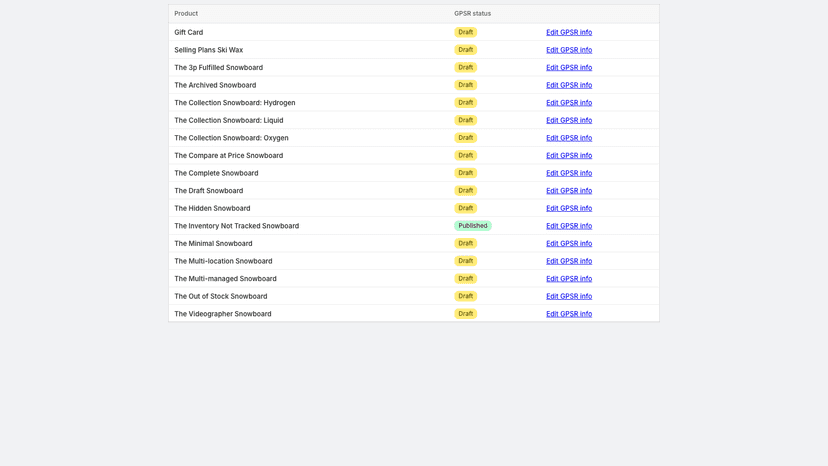
Task: Edit GPSR info for Collection Snowboard: Liquid
Action: [569, 120]
